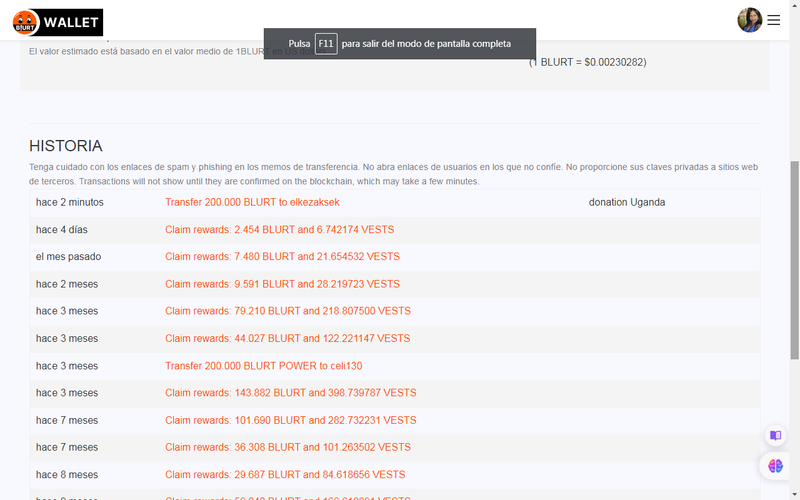Click the Blurt Wallet logo
This screenshot has height=500, width=800.
click(58, 22)
